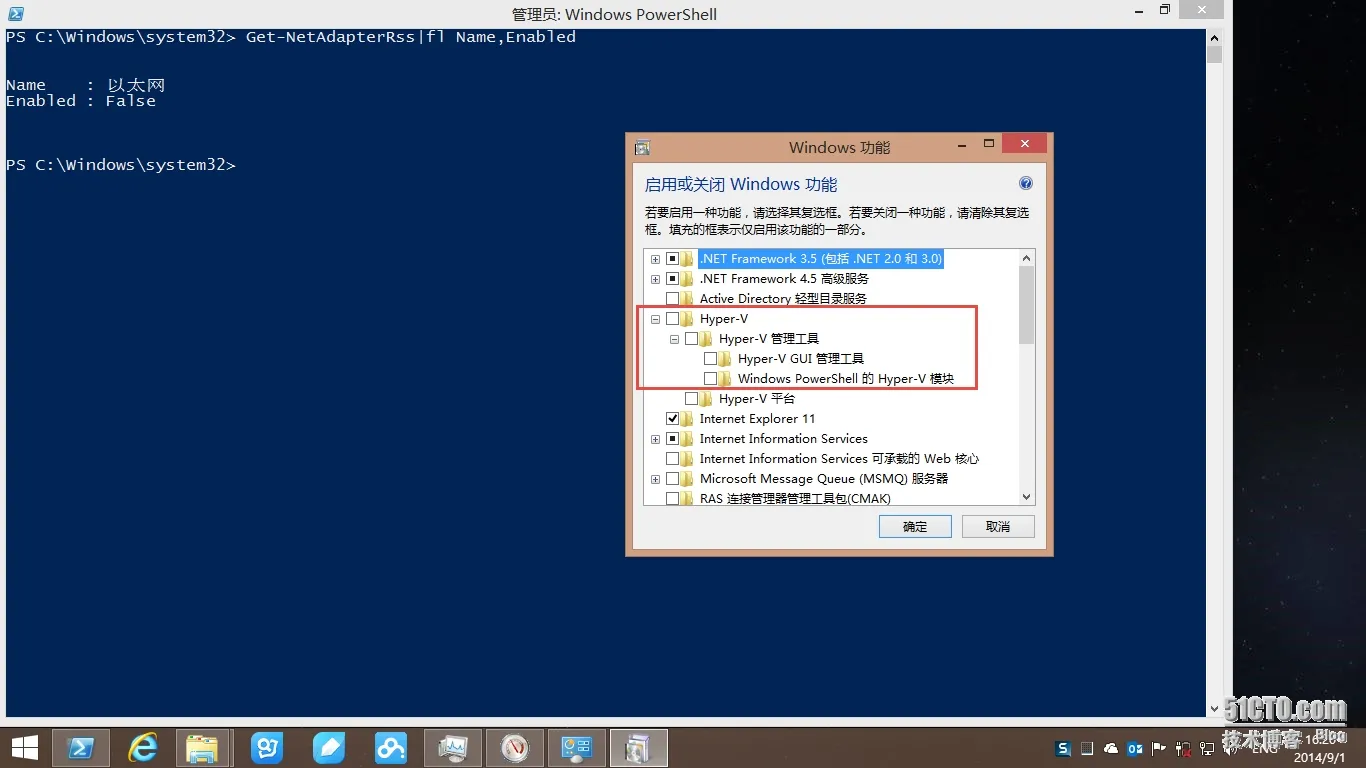Click the Hyper-V folder icon

(688, 319)
